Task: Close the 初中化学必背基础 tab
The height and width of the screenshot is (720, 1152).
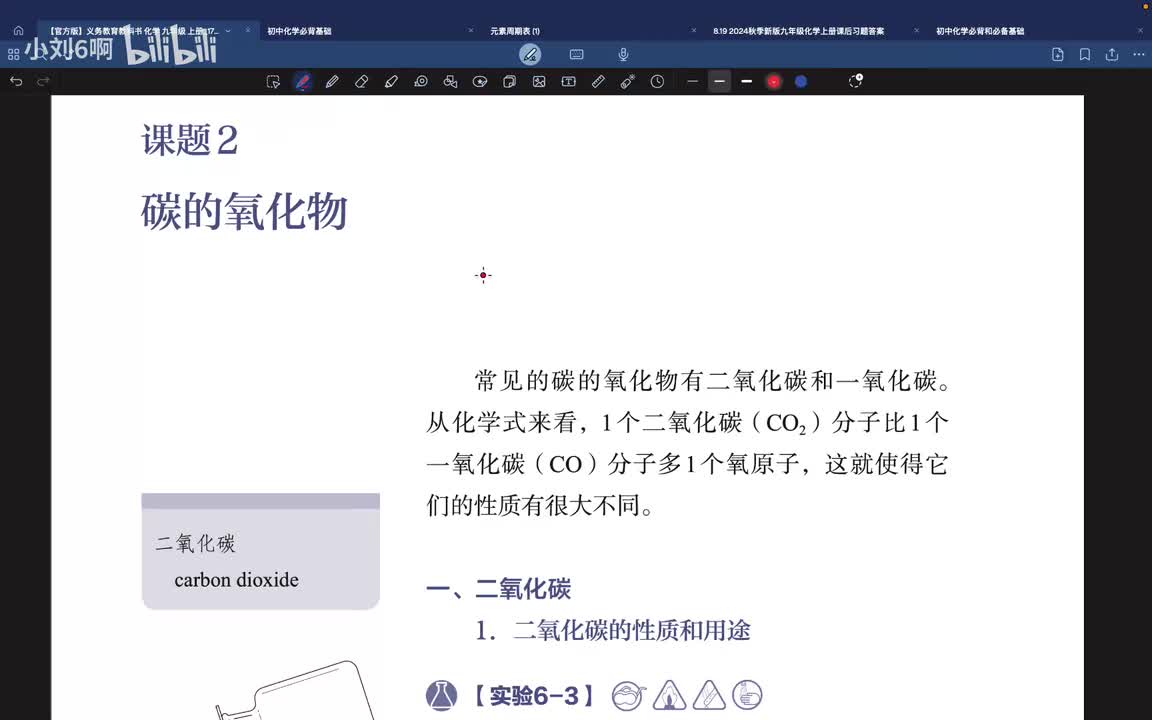Action: (471, 31)
